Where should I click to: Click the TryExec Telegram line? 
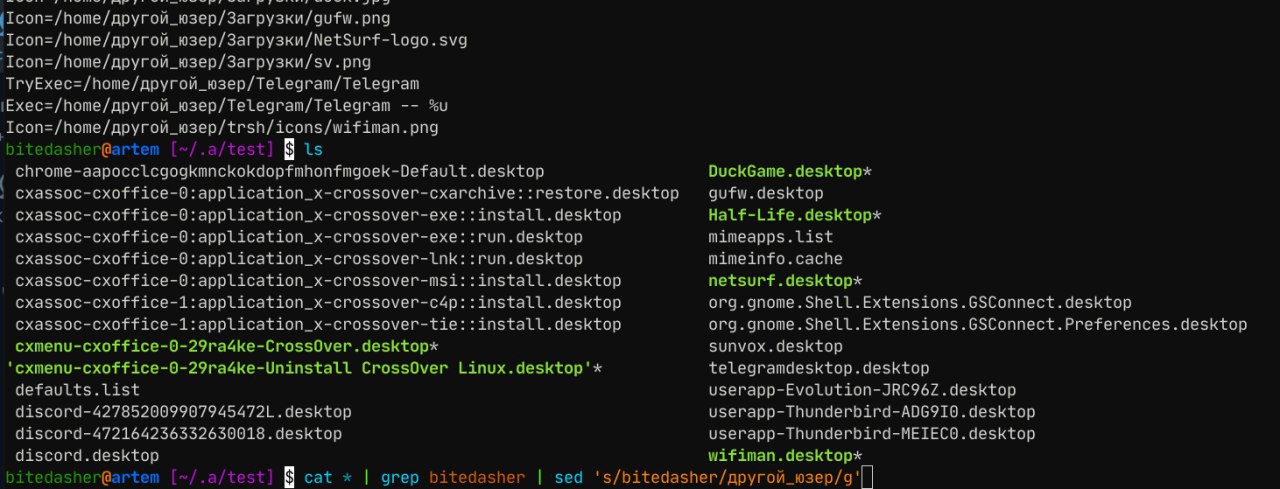pos(212,84)
